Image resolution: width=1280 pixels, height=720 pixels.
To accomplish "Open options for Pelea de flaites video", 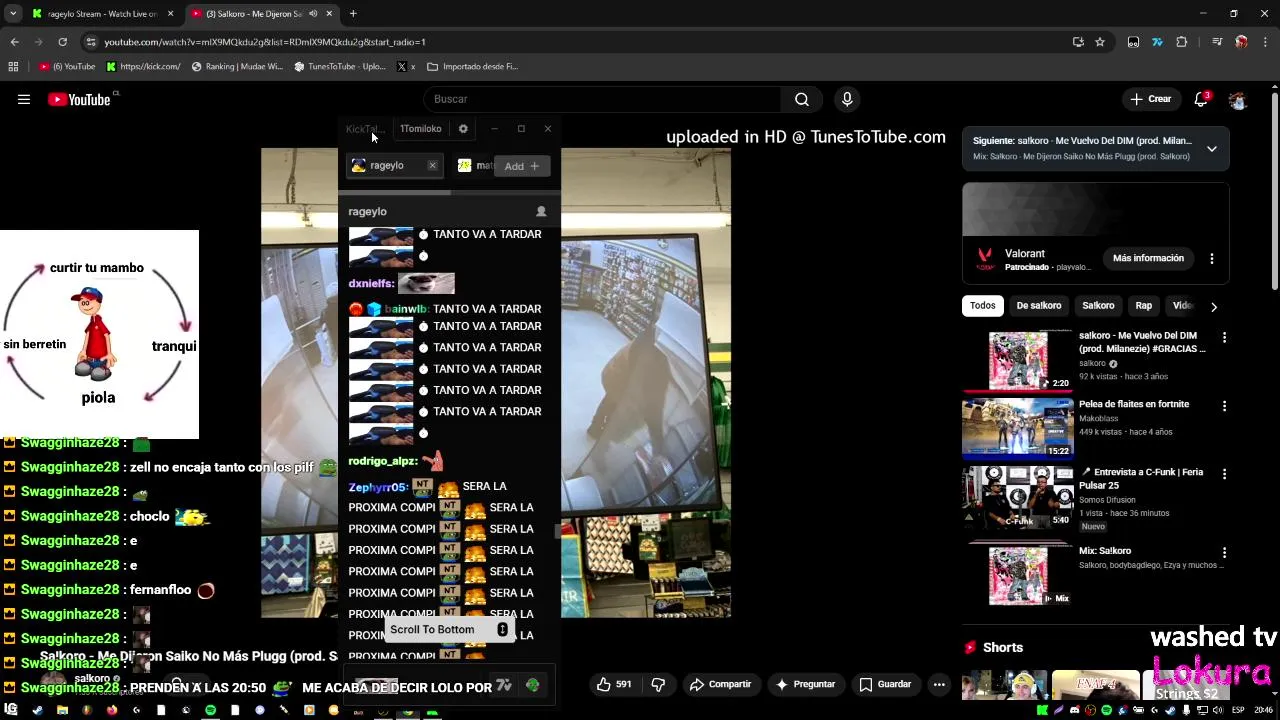I will (x=1224, y=406).
